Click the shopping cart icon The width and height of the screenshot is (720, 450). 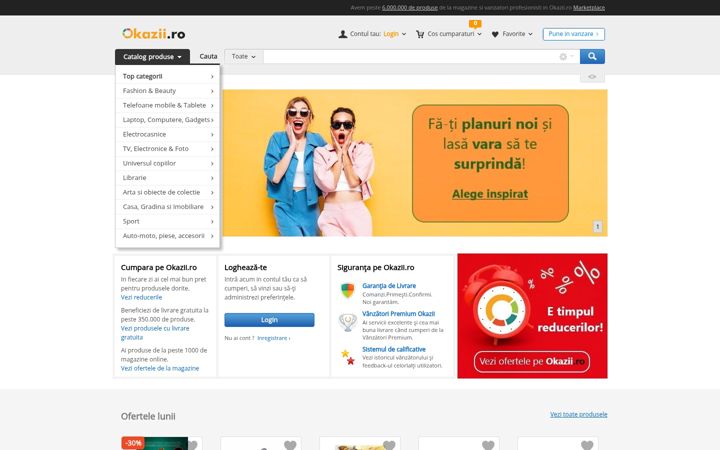420,34
